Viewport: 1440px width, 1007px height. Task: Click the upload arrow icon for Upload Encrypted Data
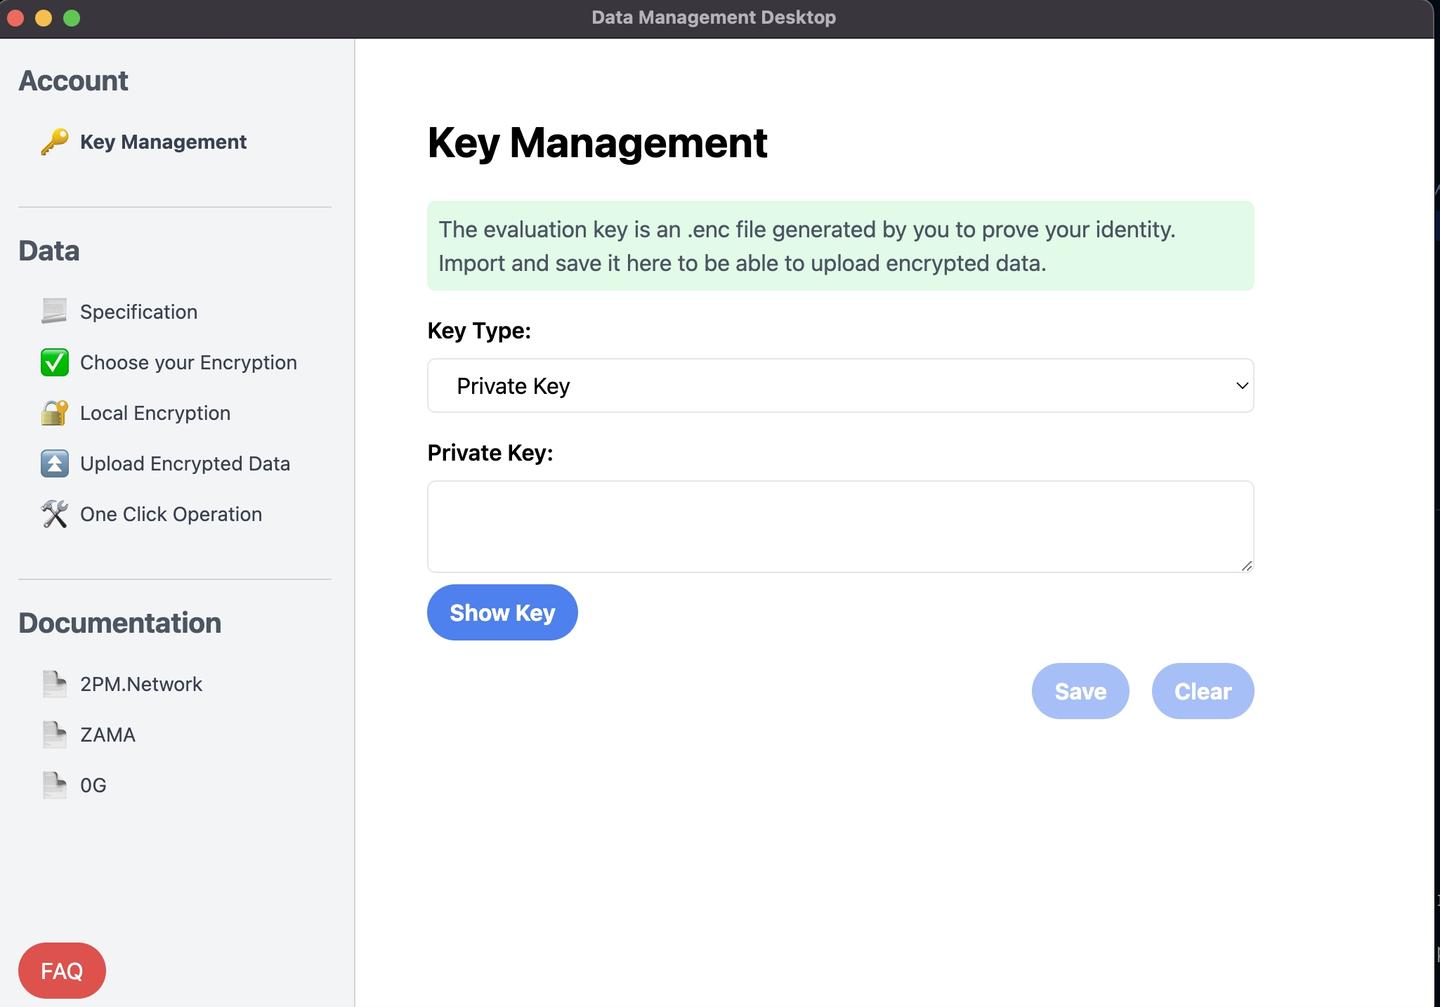(x=54, y=463)
